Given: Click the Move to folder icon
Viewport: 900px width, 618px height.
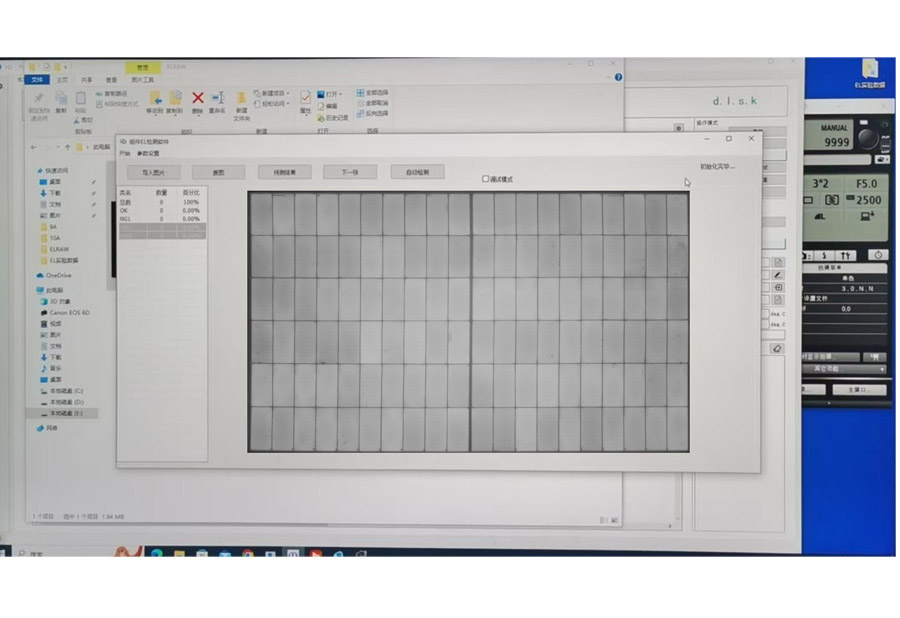Looking at the screenshot, I should (156, 98).
